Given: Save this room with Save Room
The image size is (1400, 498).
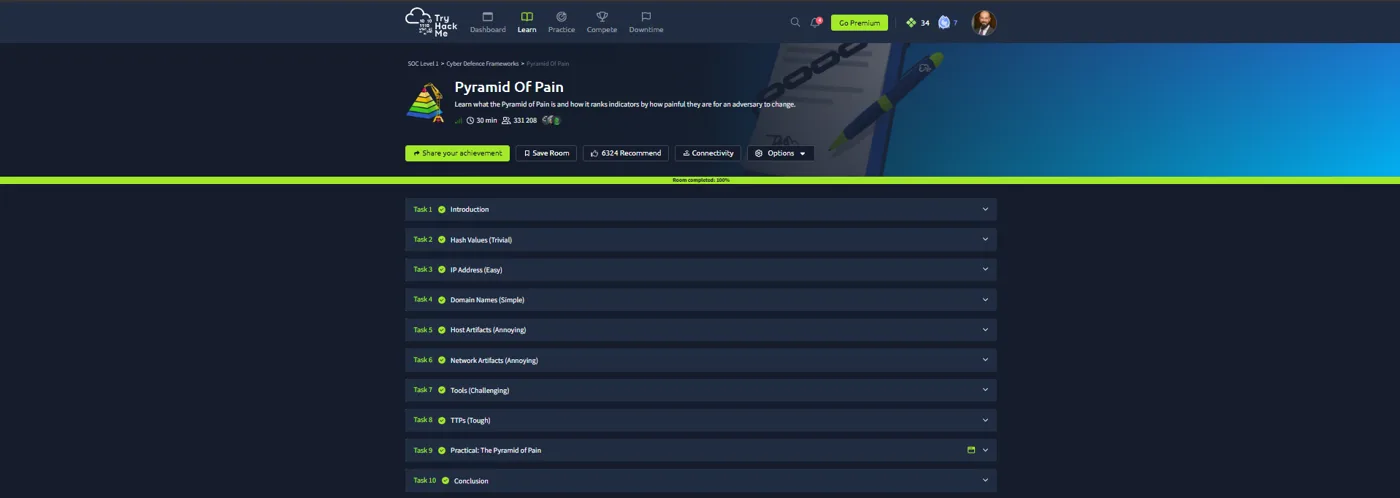Looking at the screenshot, I should coord(546,153).
